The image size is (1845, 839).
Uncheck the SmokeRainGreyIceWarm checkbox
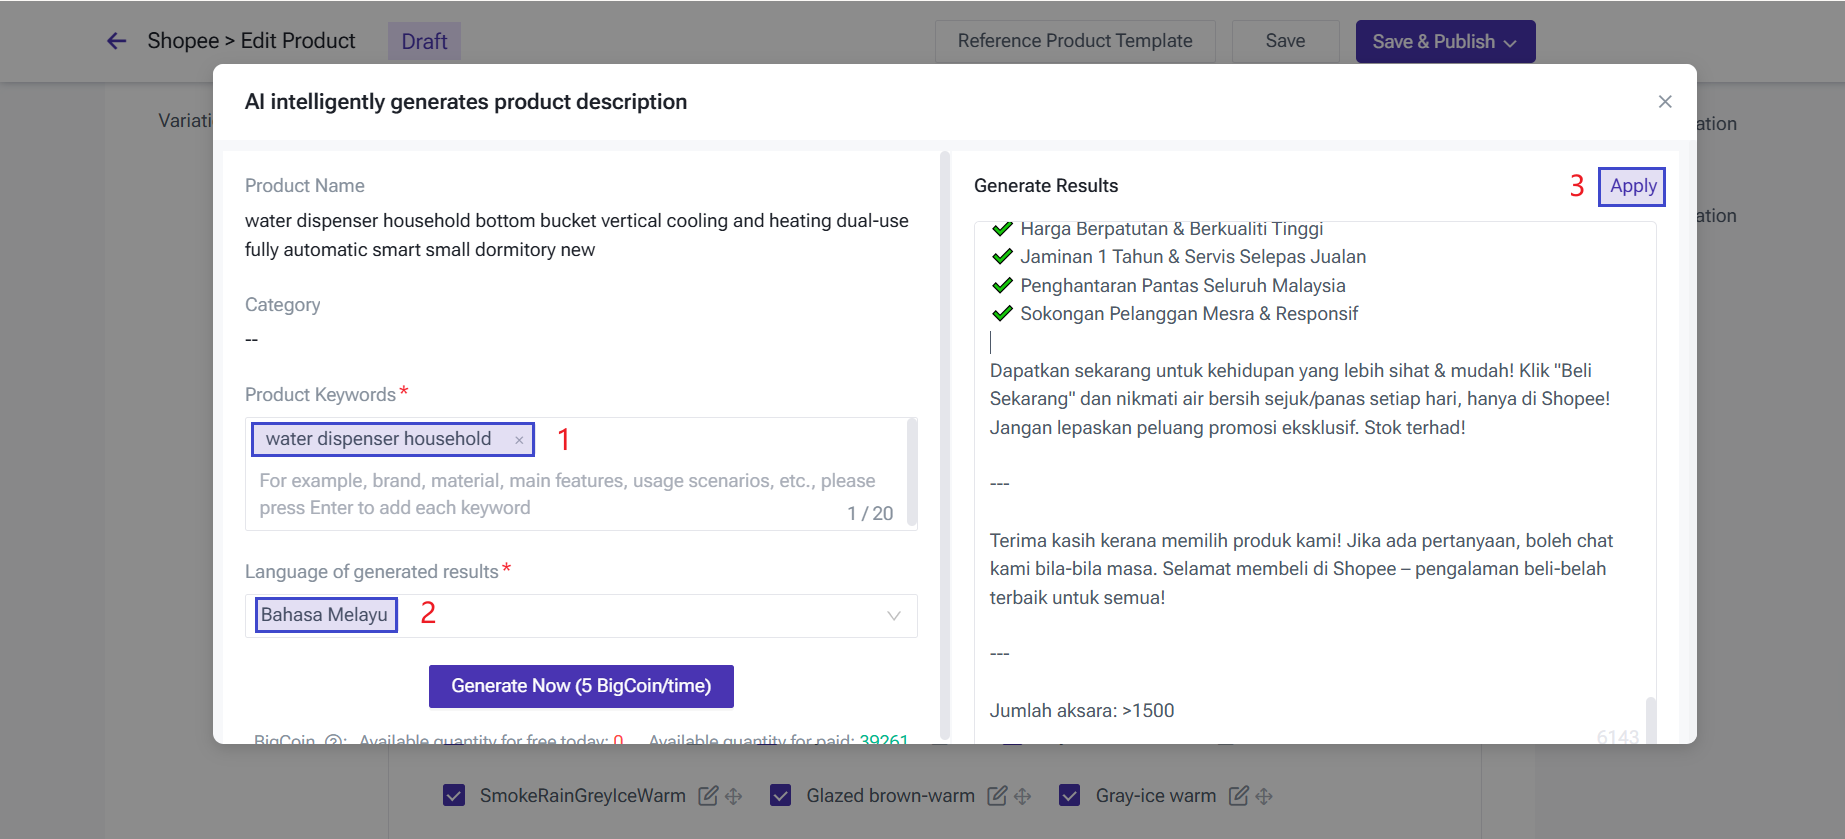coord(454,796)
